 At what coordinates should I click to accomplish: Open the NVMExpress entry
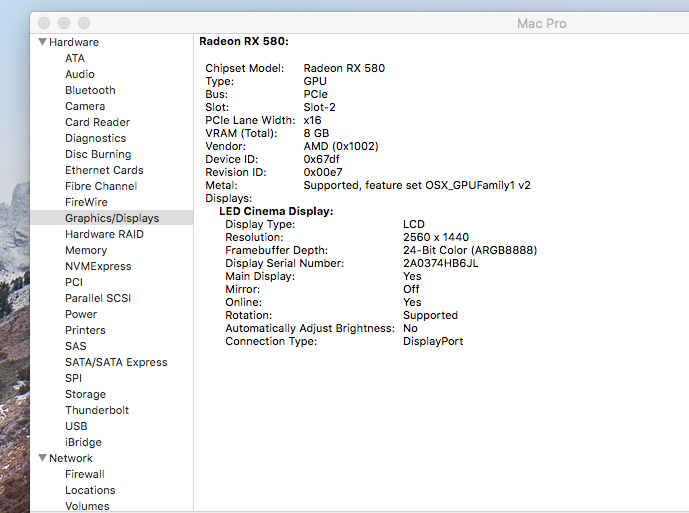(x=98, y=266)
